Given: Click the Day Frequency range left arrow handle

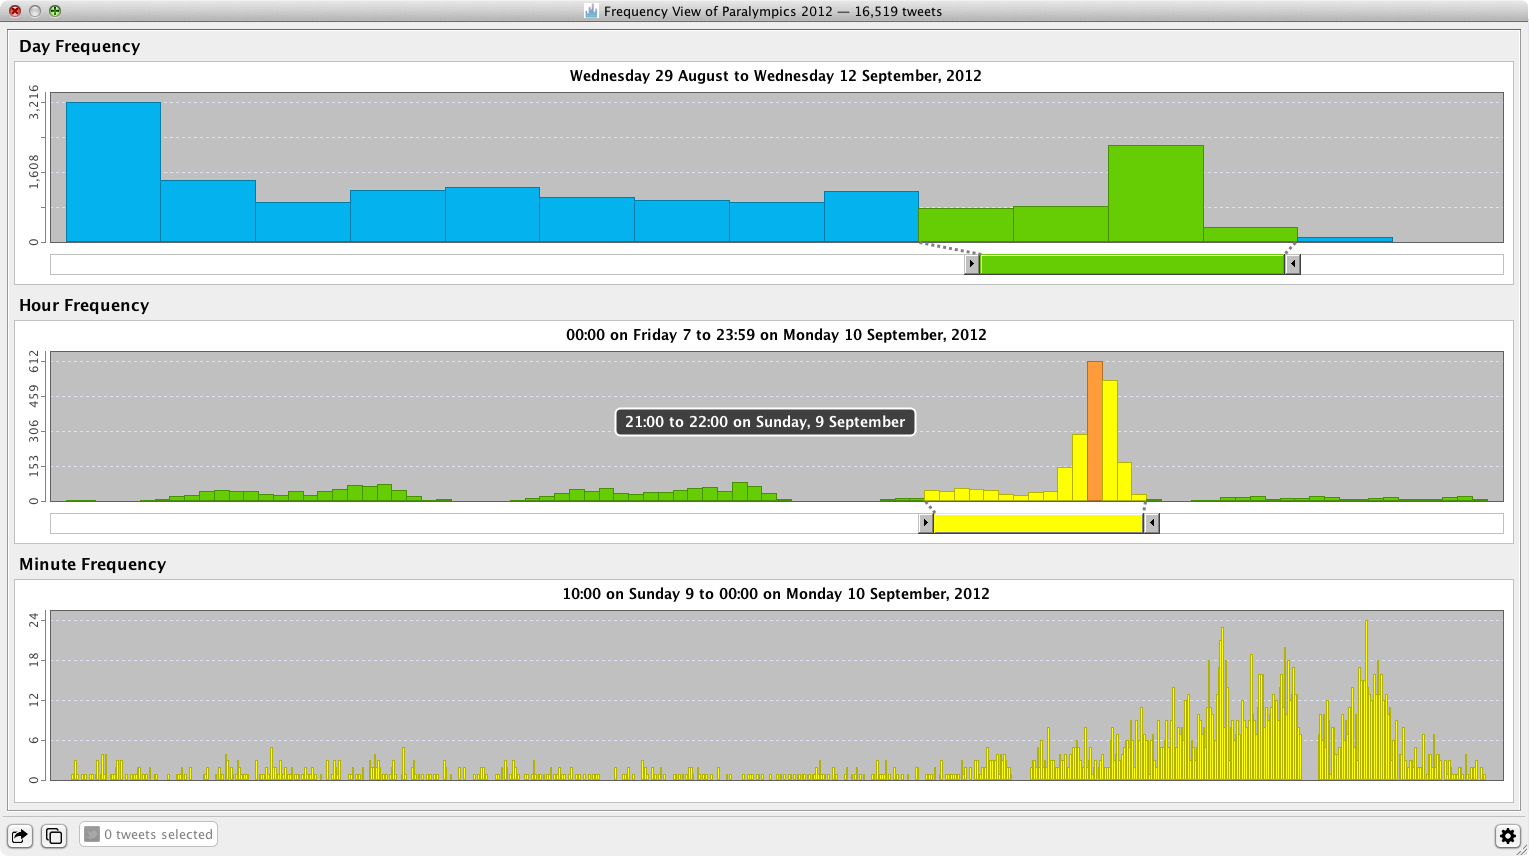Looking at the screenshot, I should [x=972, y=264].
